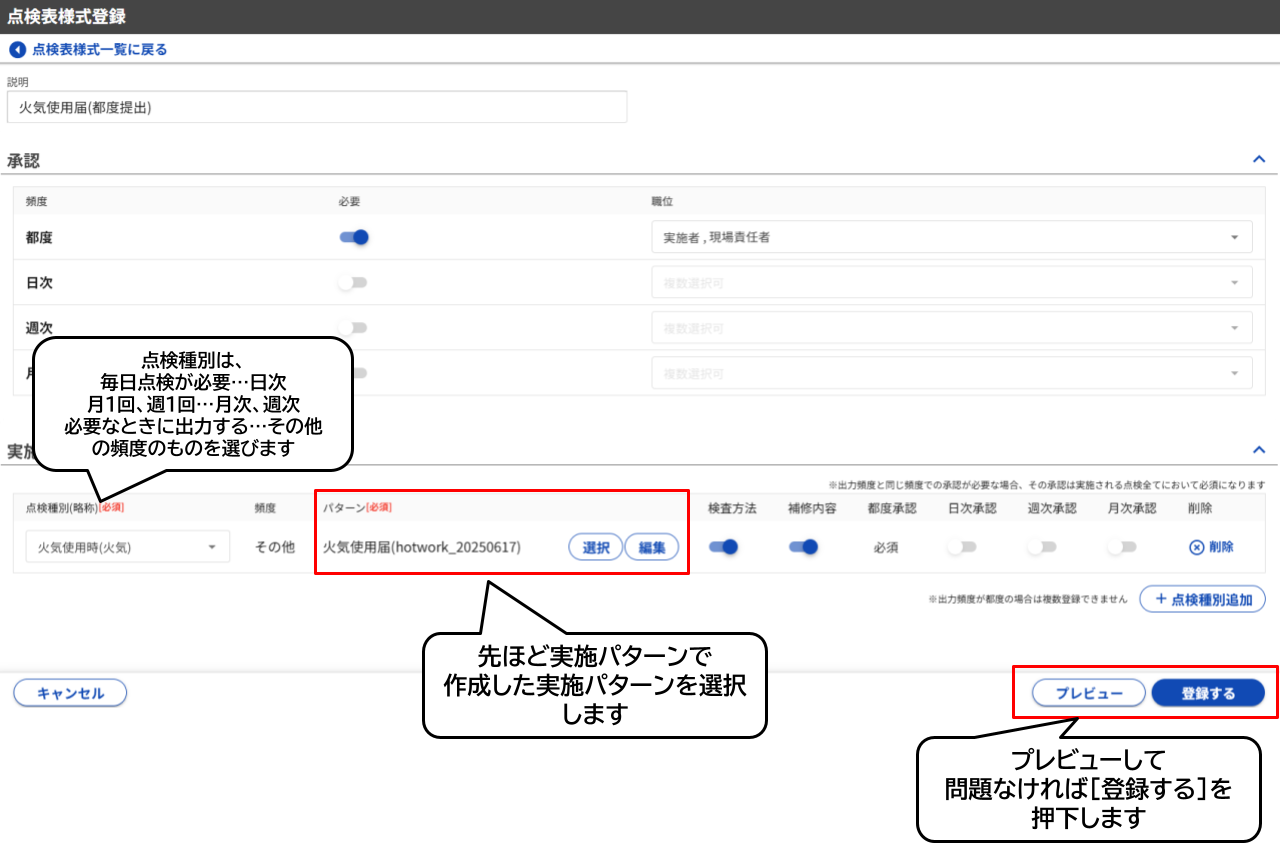Enable the 週次承認 toggle
The width and height of the screenshot is (1280, 851).
[1040, 545]
